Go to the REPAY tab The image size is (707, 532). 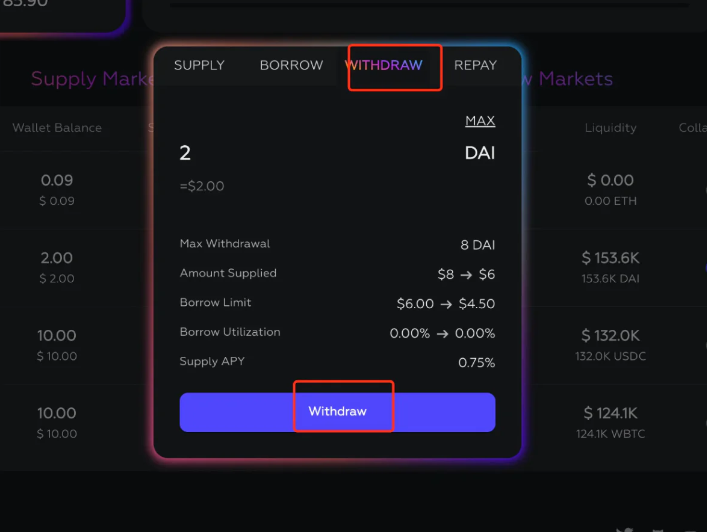coord(475,65)
